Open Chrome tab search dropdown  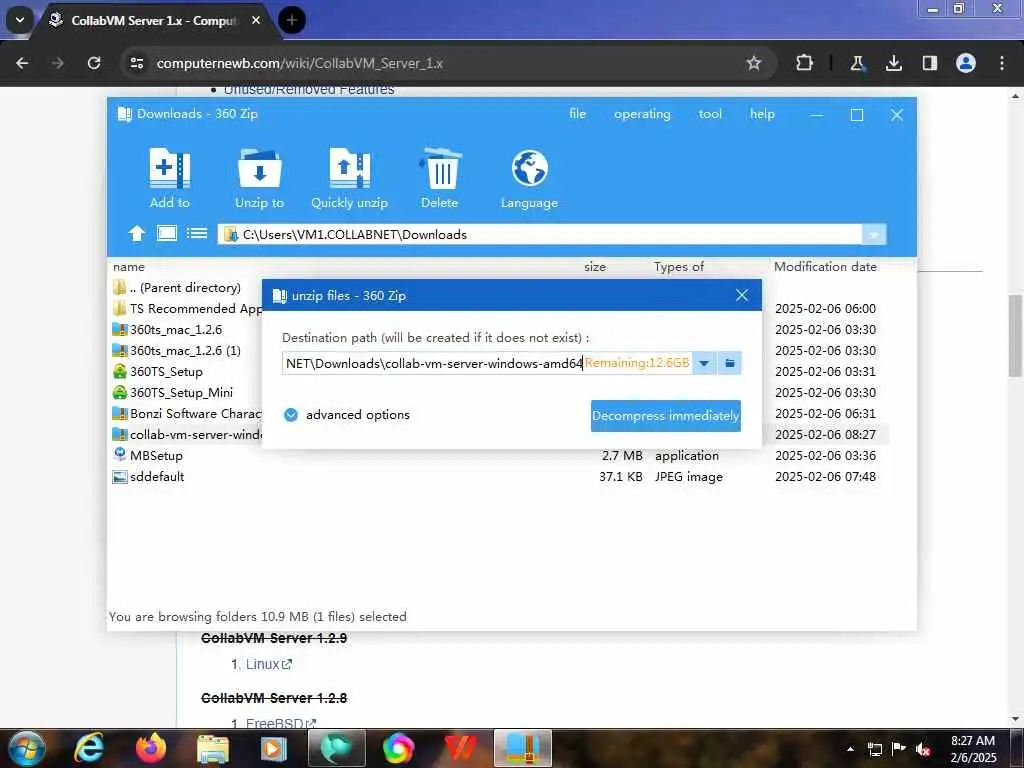pos(20,20)
